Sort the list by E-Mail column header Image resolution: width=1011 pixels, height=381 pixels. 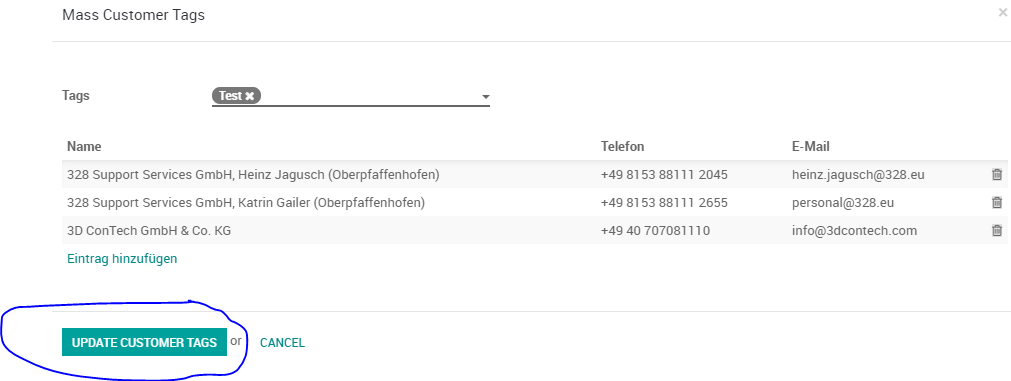point(810,146)
